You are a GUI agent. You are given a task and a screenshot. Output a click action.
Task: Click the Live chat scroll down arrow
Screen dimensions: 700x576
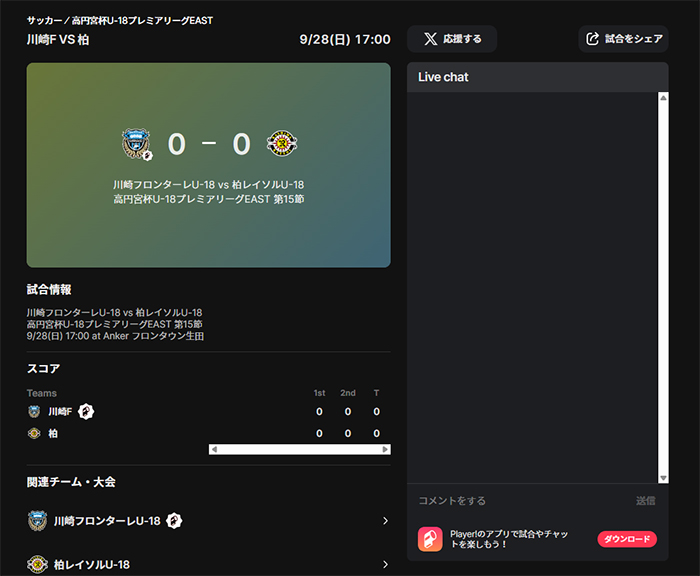(x=663, y=478)
